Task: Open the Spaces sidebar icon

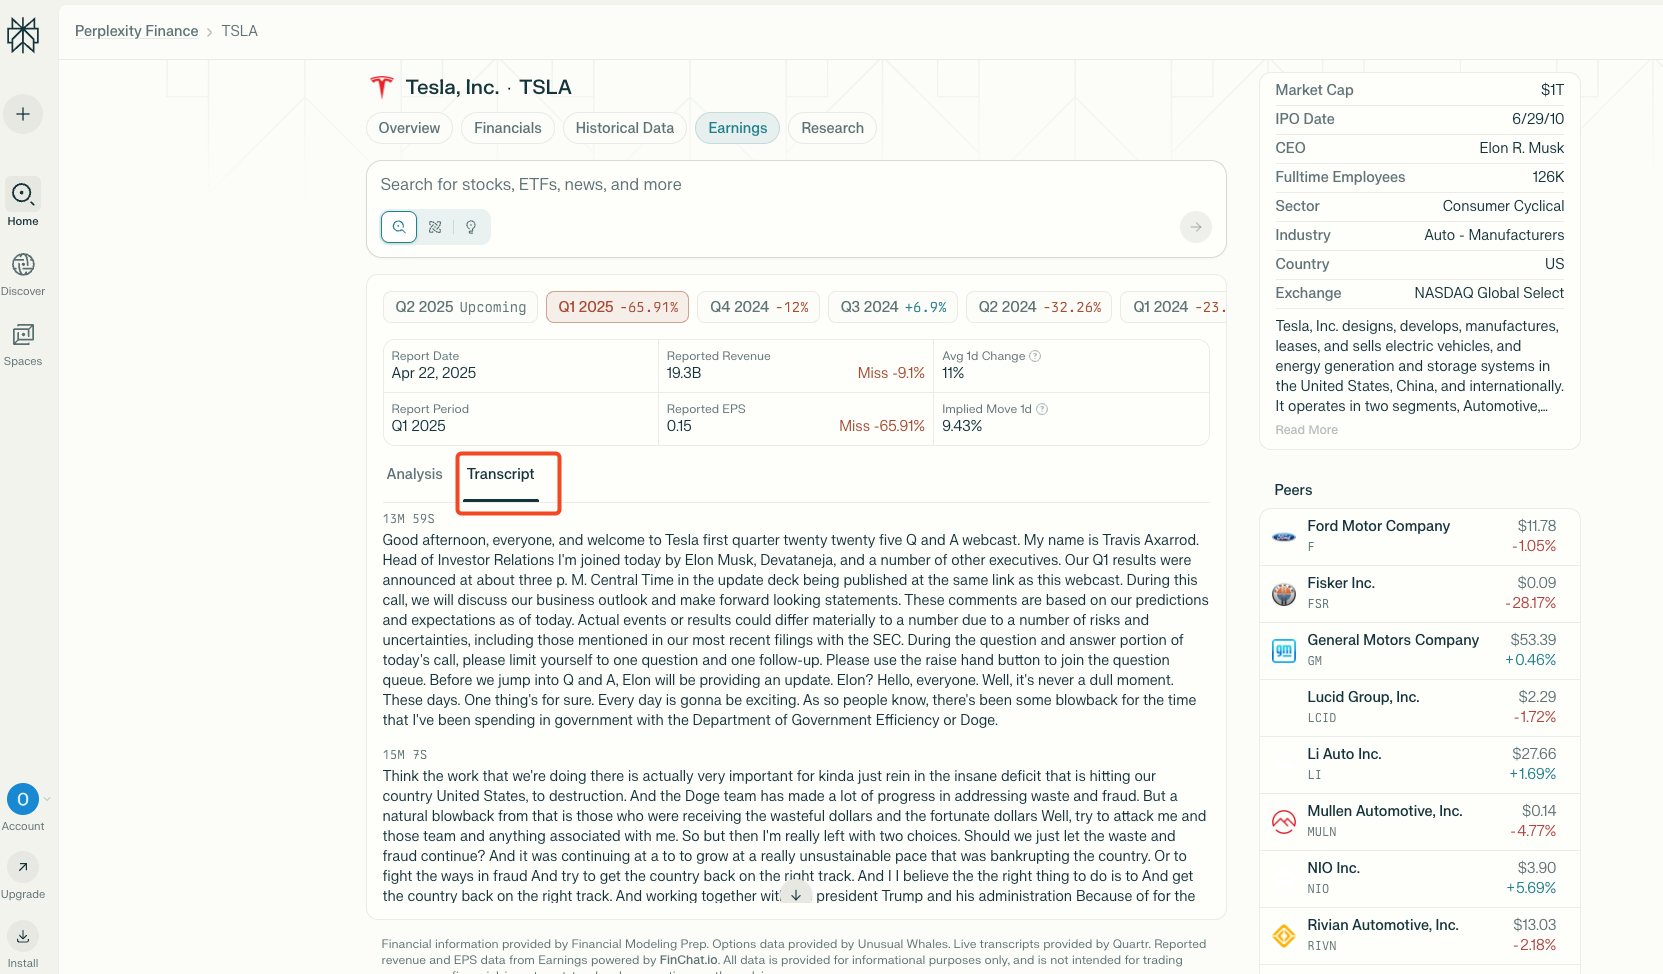Action: [23, 334]
